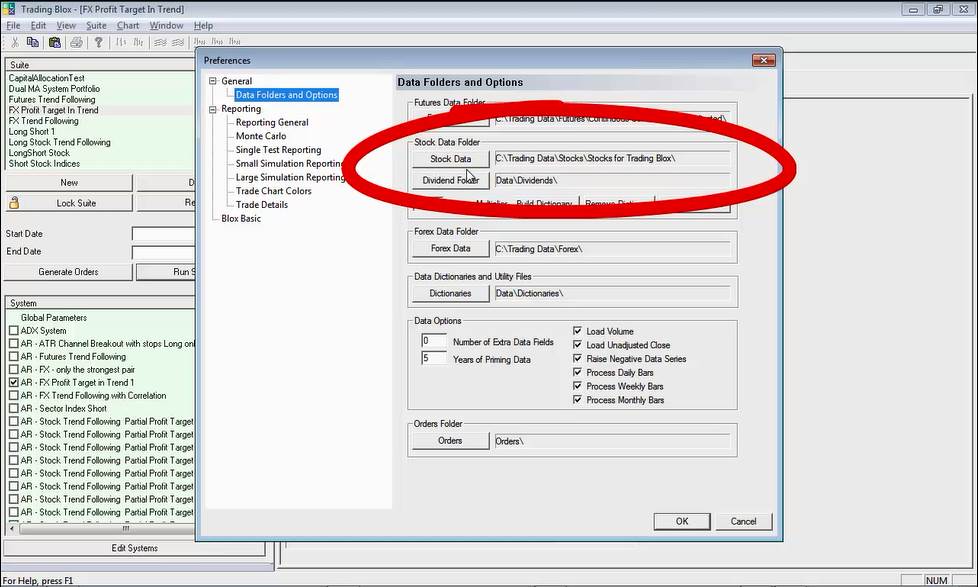Open the View menu

66,26
